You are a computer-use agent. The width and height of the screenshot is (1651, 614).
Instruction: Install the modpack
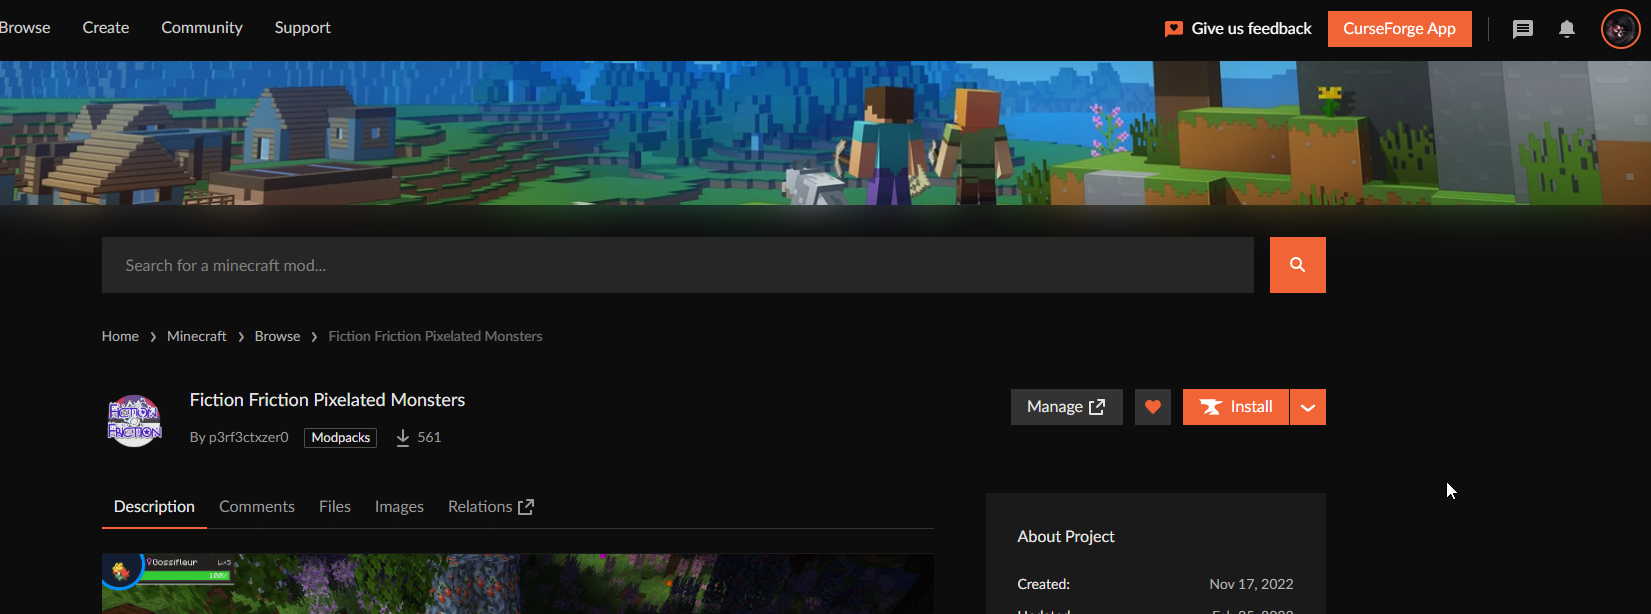point(1236,407)
